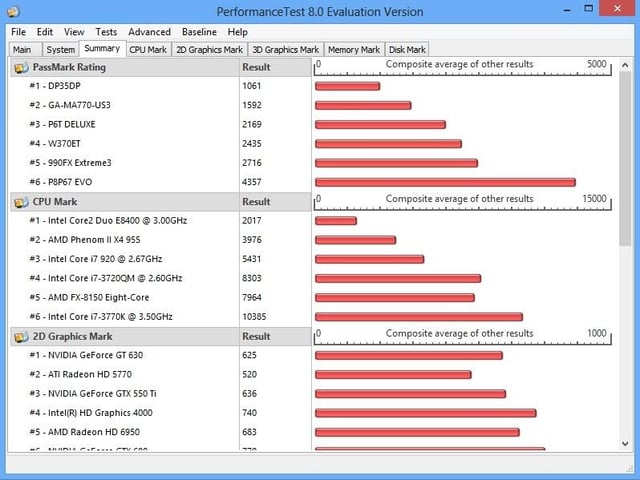Open the File menu

tap(18, 32)
